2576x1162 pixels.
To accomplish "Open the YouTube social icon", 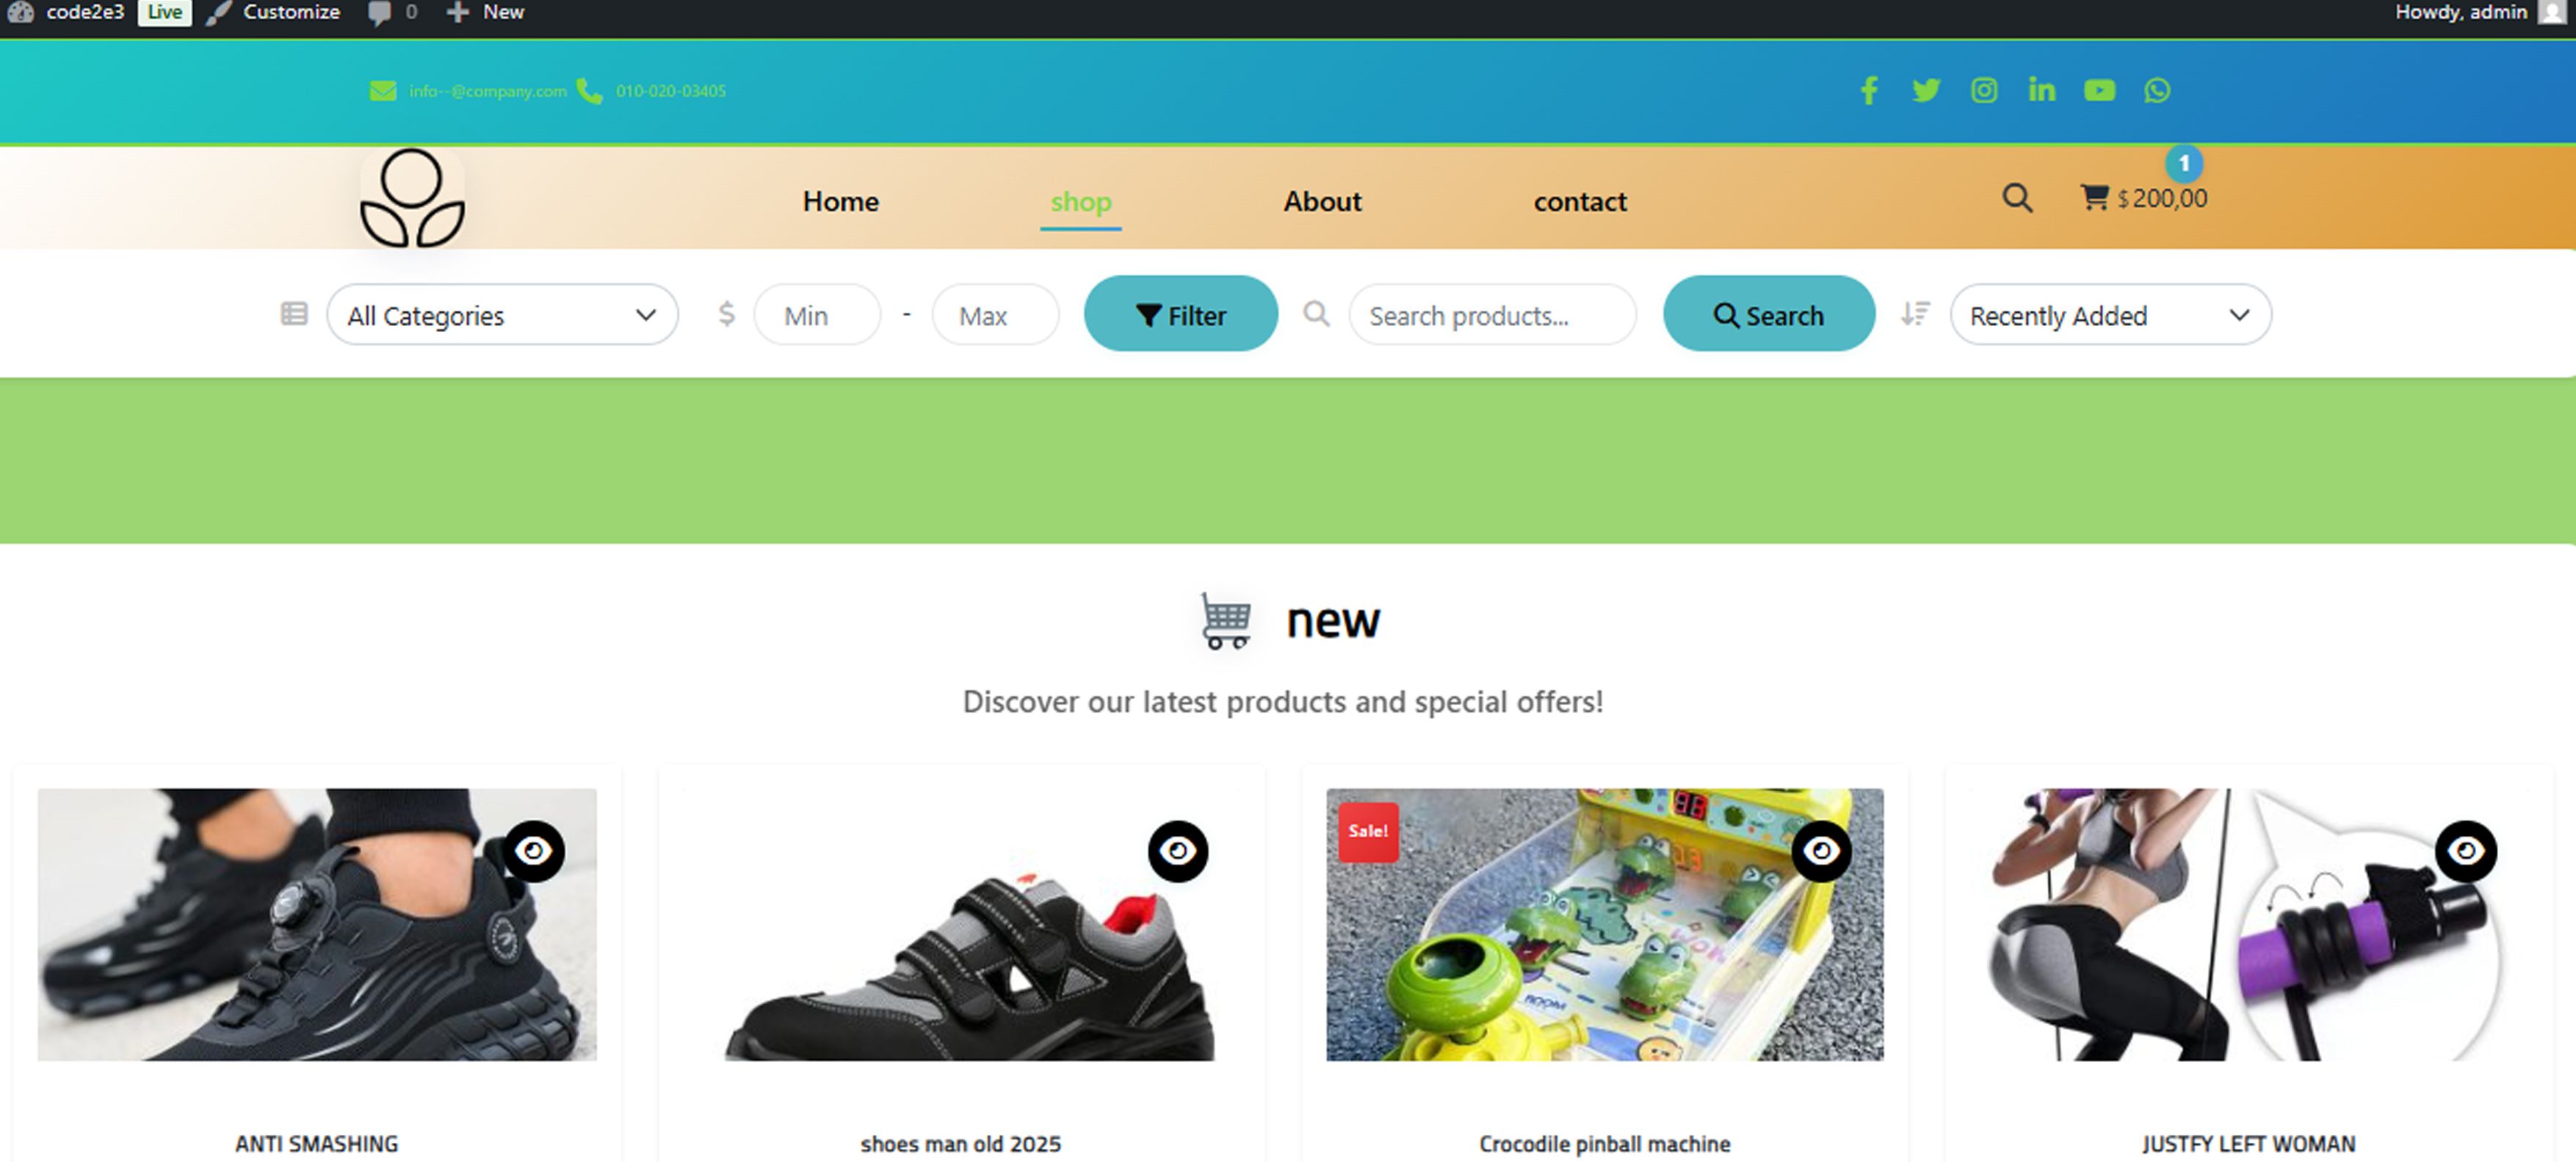I will click(2099, 91).
